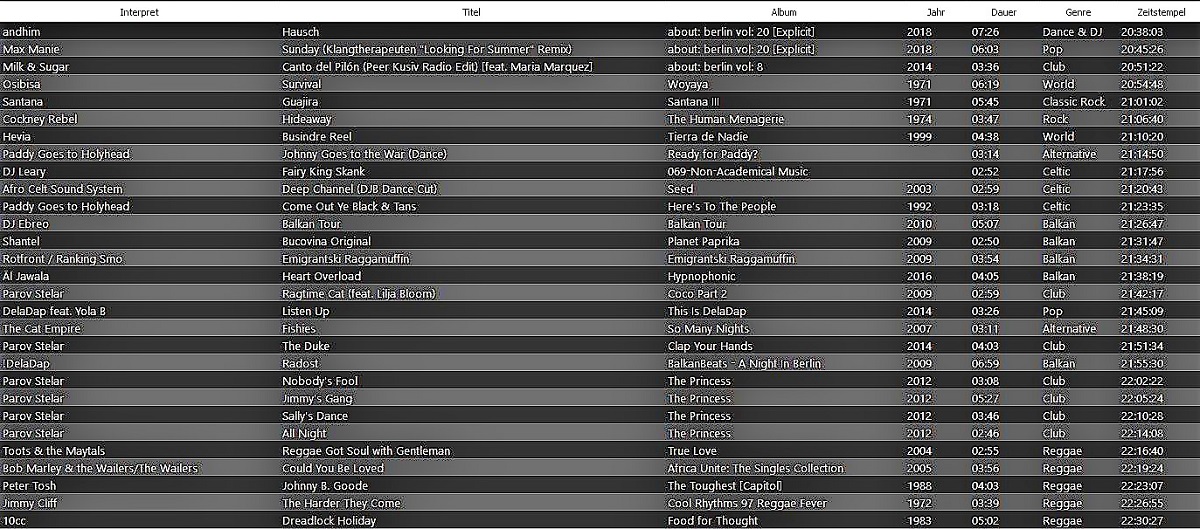Select Osibisa's track Survival
Image resolution: width=1200 pixels, height=529 pixels.
pyautogui.click(x=302, y=84)
